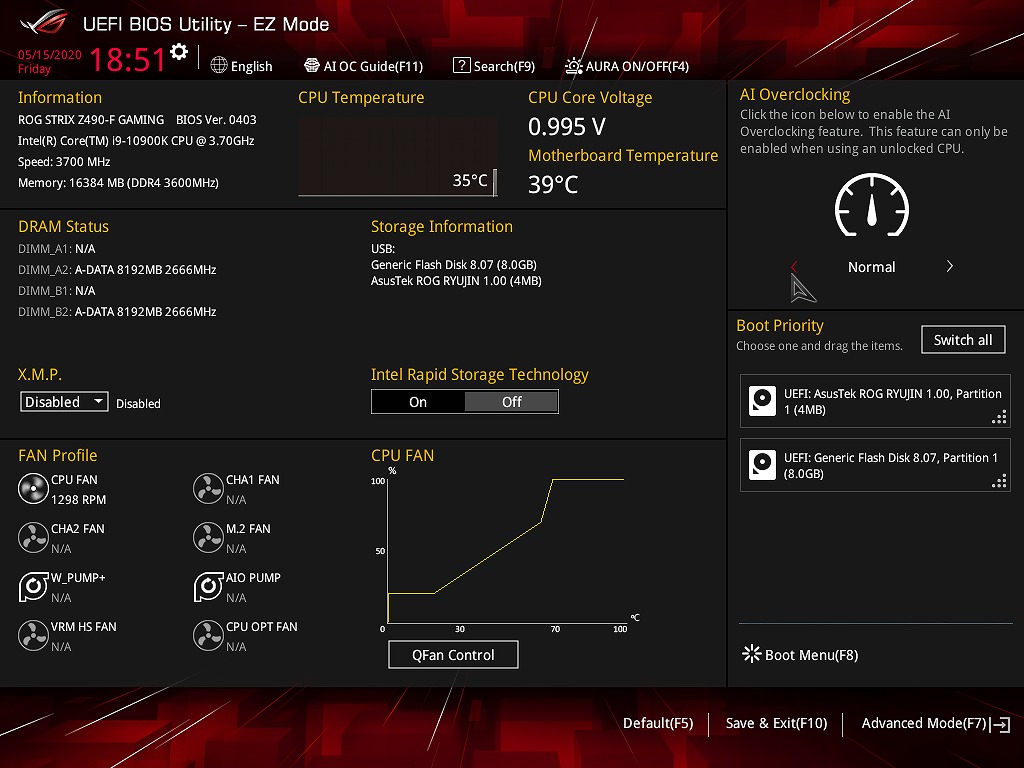Click the AIO PUMP icon
Viewport: 1024px width, 768px height.
pos(208,586)
